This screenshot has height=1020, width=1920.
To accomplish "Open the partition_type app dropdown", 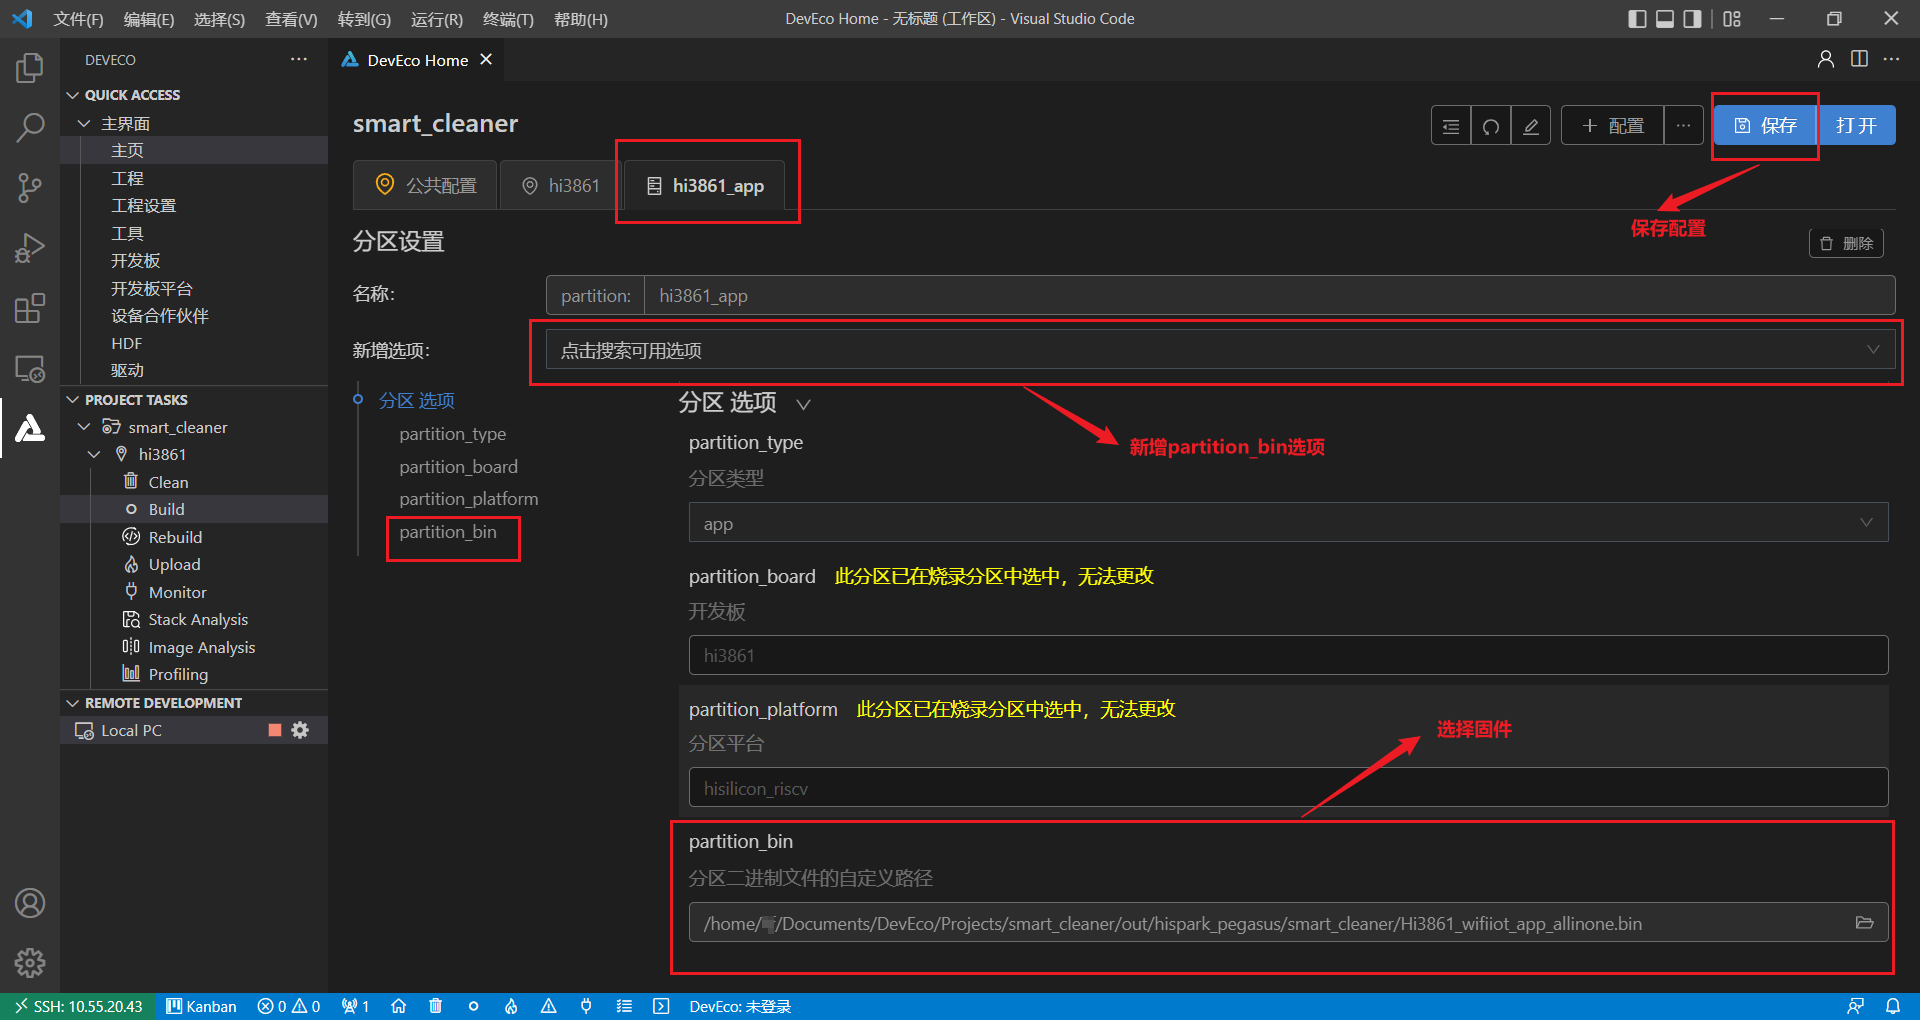I will [x=1288, y=523].
